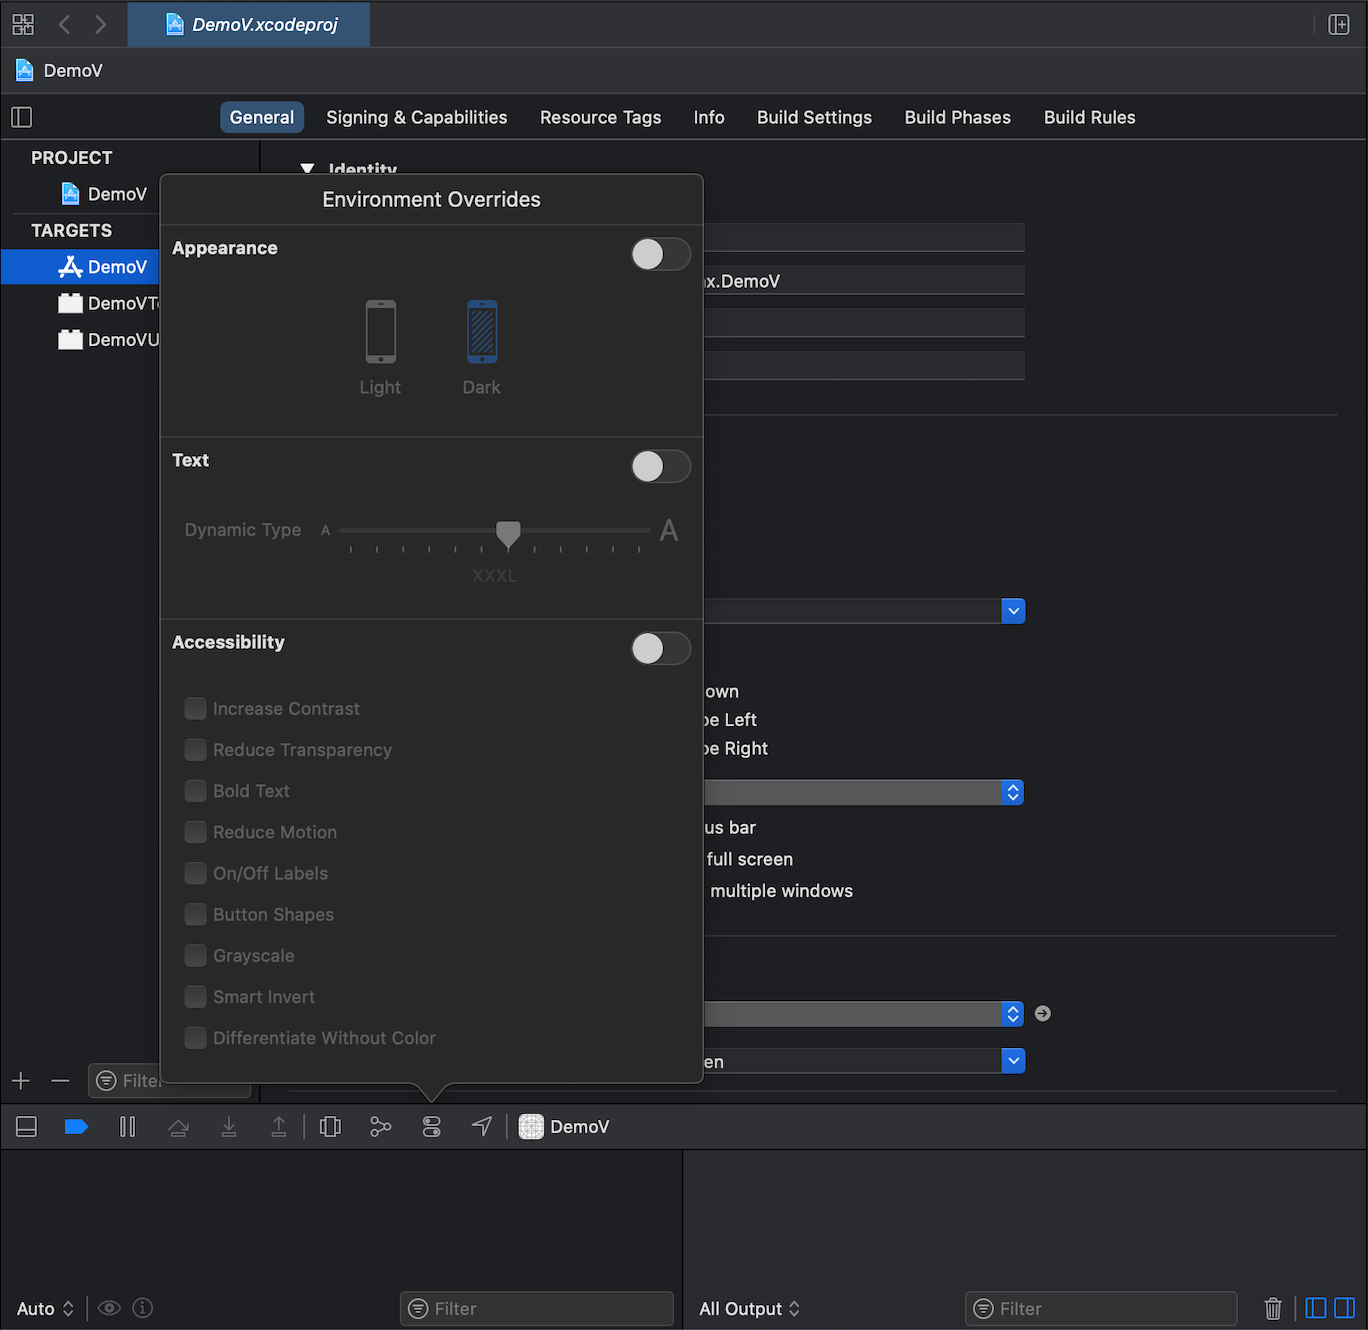Enable the Appearance override switch
This screenshot has height=1330, width=1368.
(x=660, y=254)
